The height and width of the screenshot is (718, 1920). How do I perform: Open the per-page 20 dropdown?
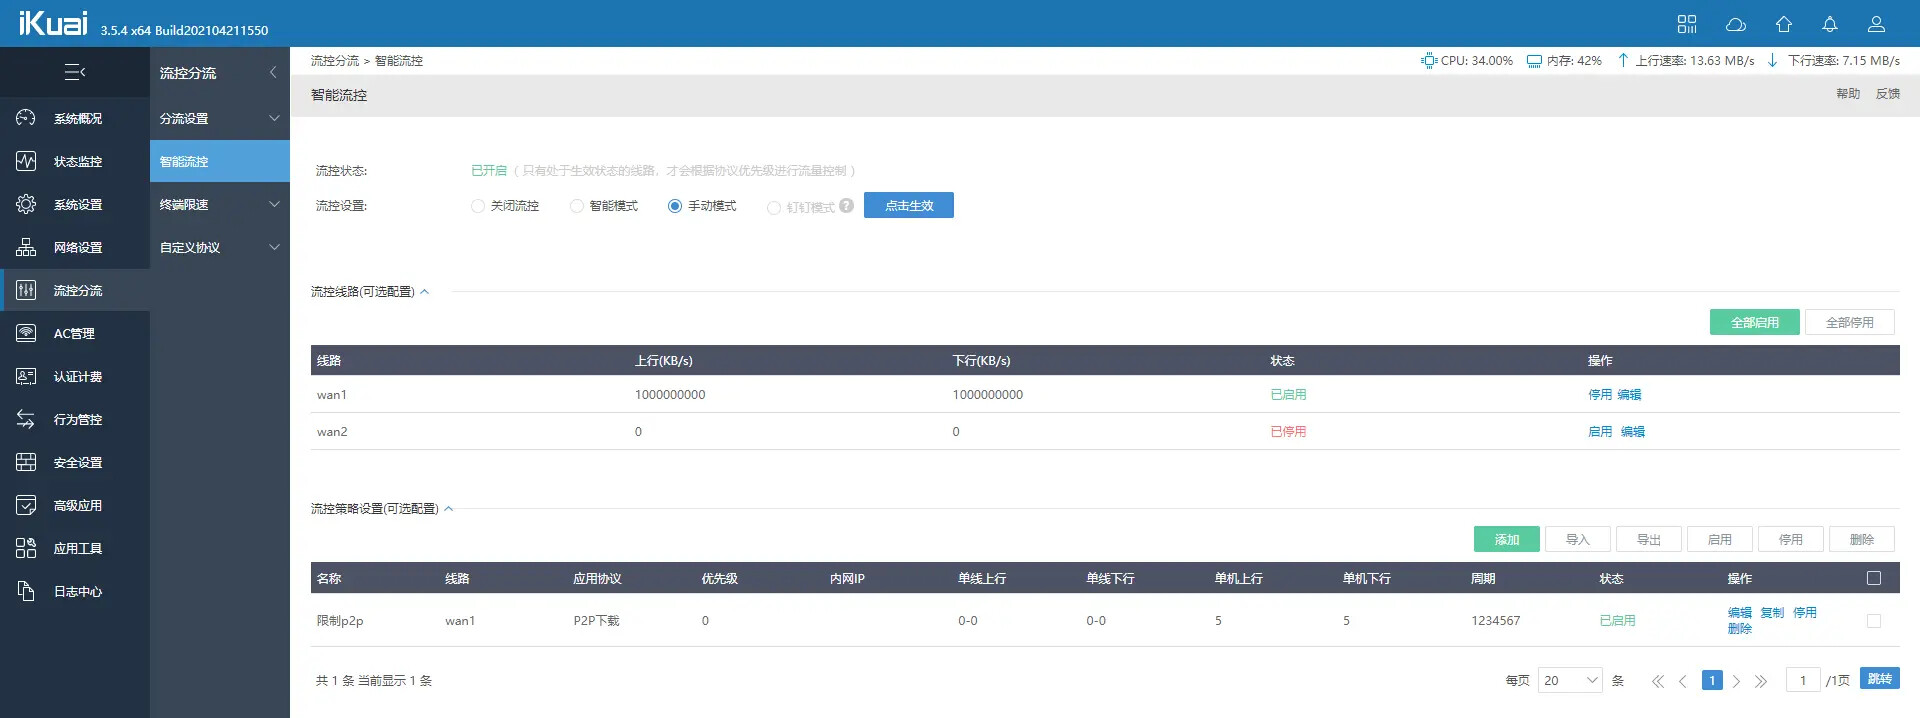1570,680
